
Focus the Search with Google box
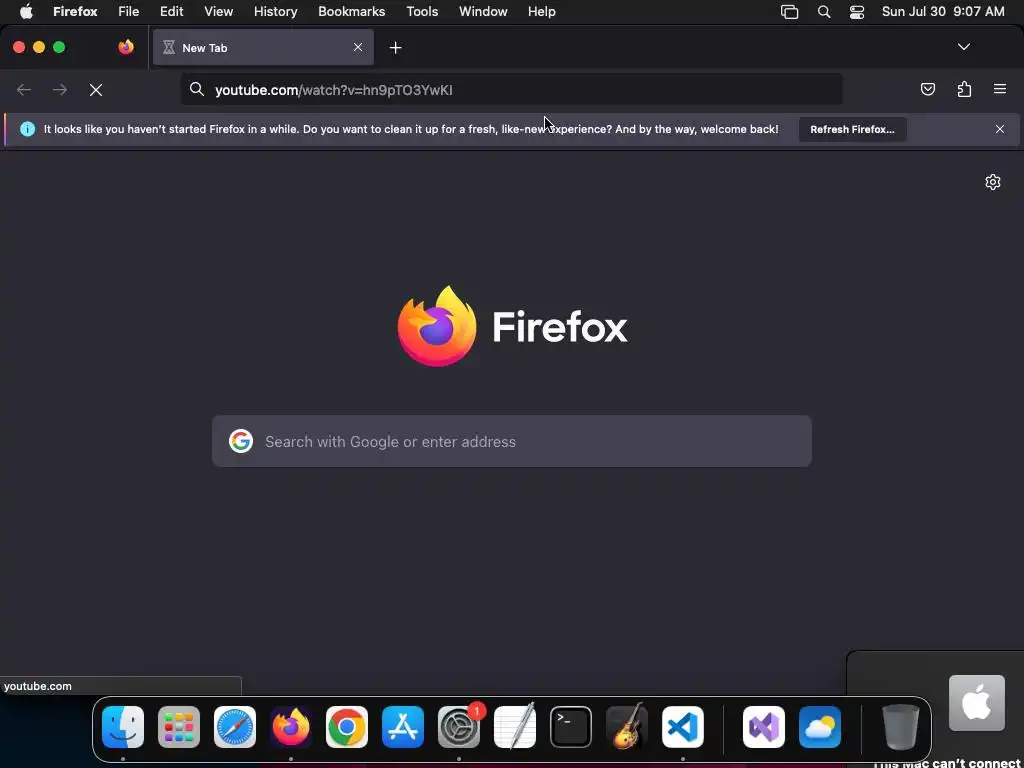tap(512, 441)
